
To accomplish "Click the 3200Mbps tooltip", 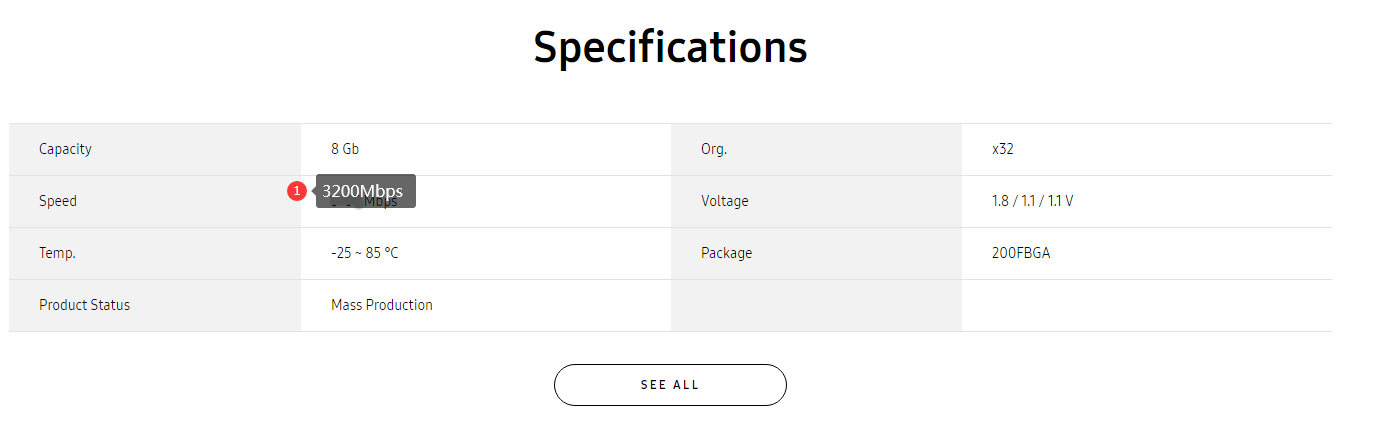I will 365,191.
